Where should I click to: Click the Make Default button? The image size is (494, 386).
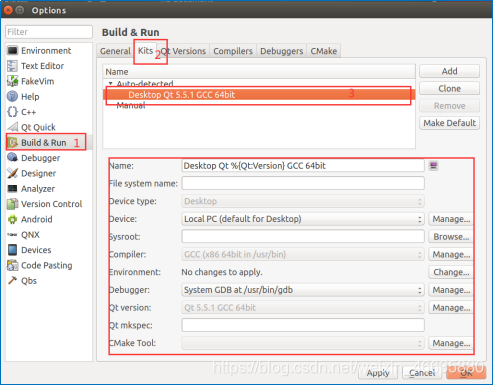tap(449, 123)
